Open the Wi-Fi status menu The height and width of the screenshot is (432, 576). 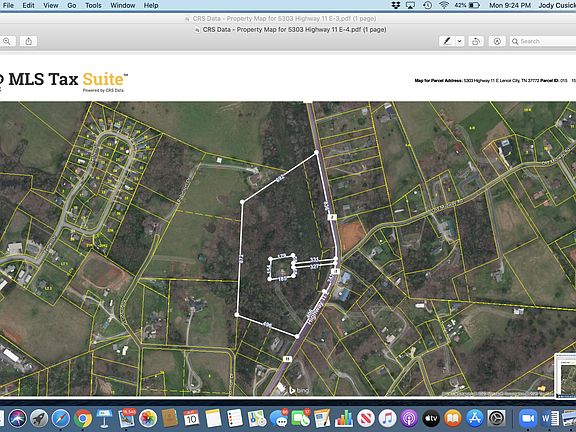click(444, 5)
